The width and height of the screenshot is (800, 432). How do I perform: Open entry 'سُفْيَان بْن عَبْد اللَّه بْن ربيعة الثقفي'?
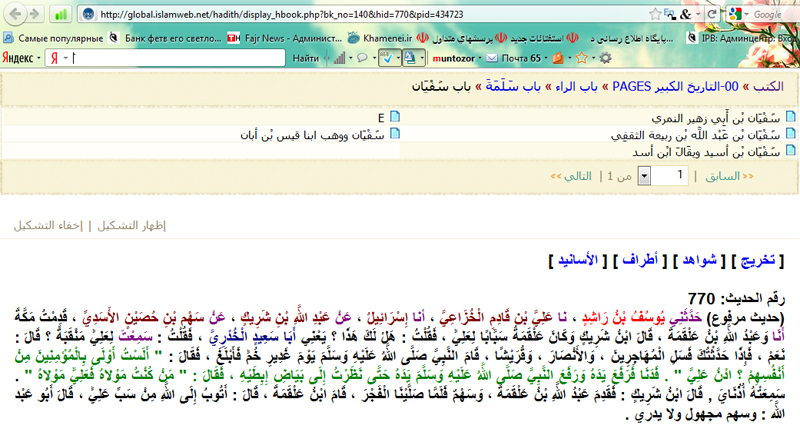695,135
